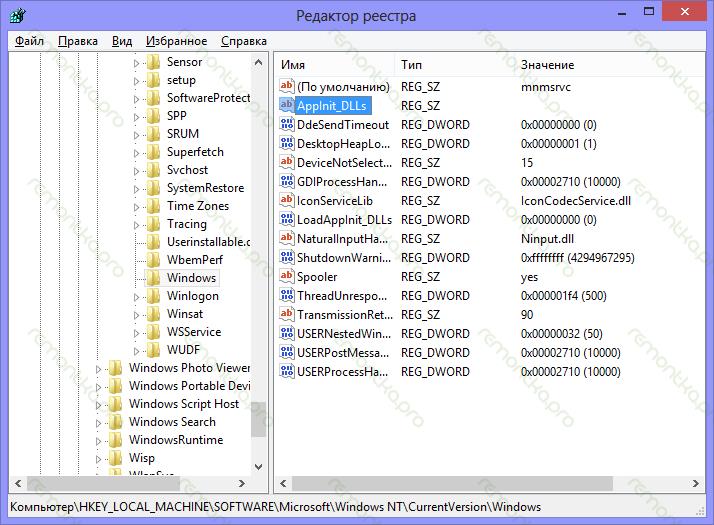
Task: Click the IconServiceLib string icon
Action: (x=287, y=200)
